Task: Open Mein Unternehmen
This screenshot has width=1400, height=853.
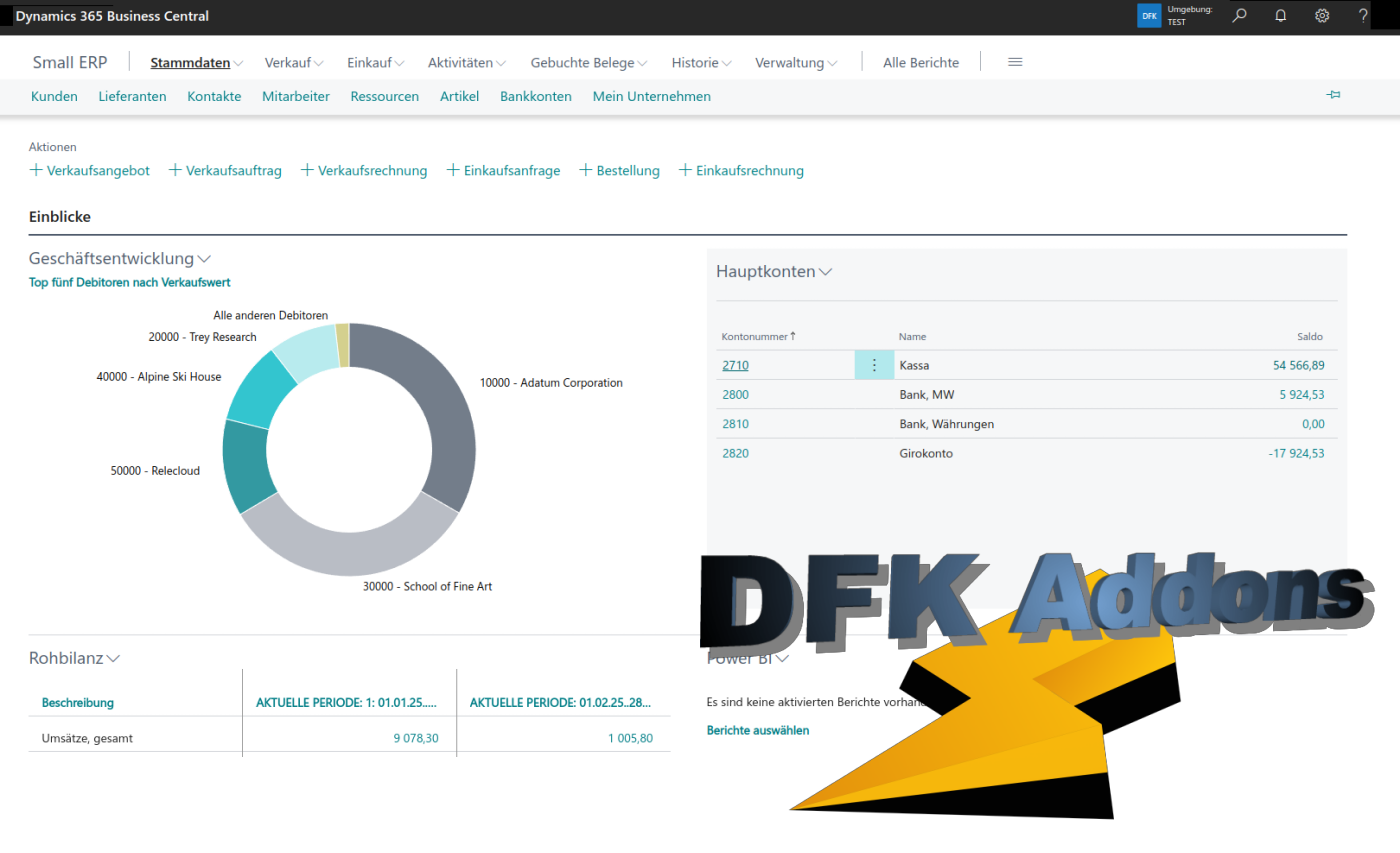Action: click(652, 96)
